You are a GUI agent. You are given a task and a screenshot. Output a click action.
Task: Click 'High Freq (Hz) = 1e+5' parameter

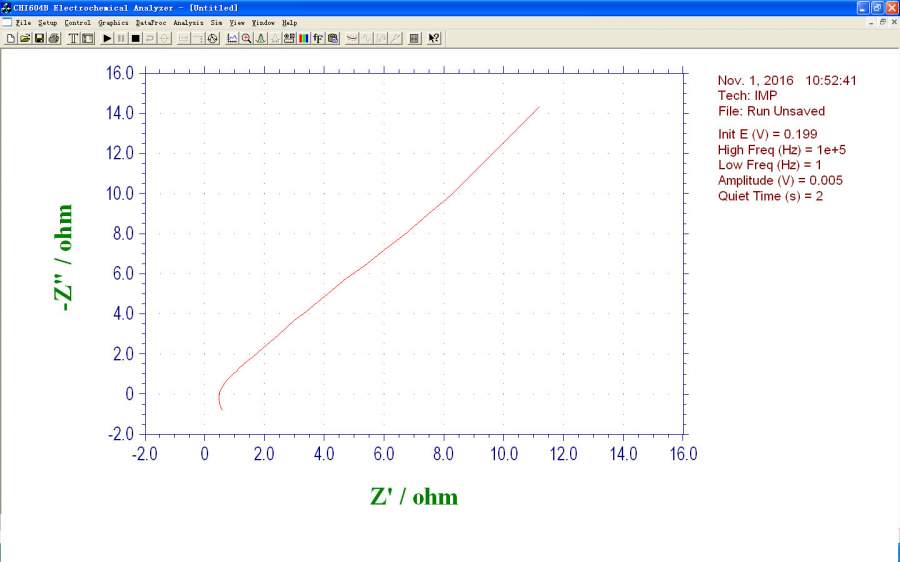782,150
